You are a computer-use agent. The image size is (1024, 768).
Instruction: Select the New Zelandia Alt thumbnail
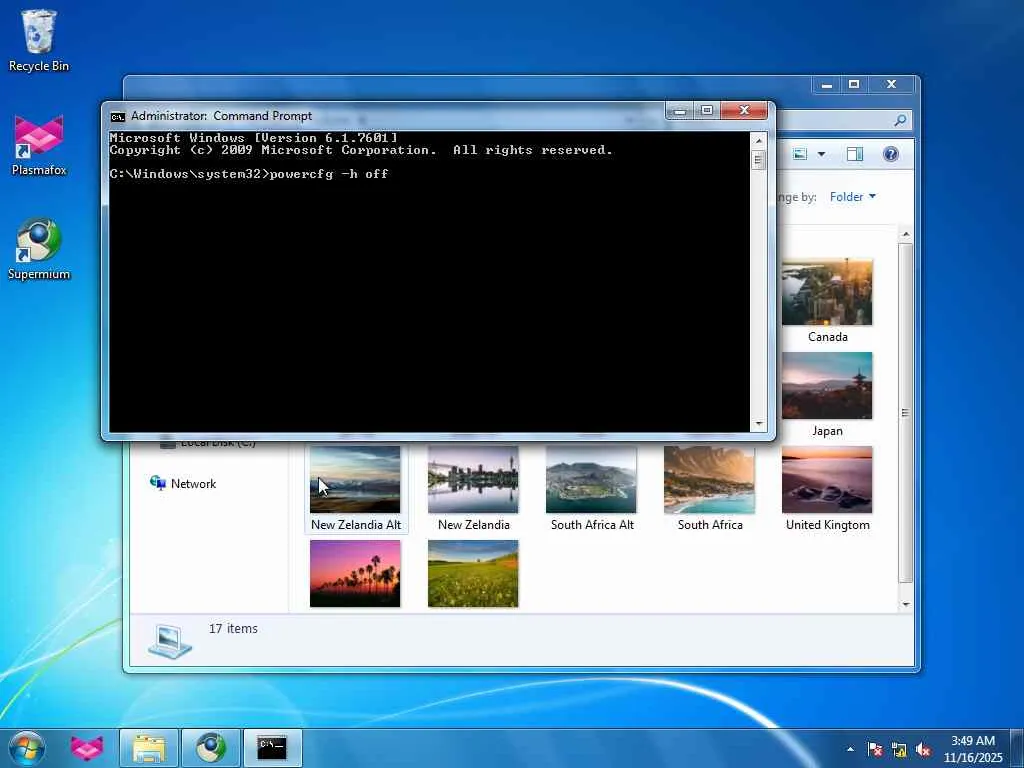click(x=355, y=479)
